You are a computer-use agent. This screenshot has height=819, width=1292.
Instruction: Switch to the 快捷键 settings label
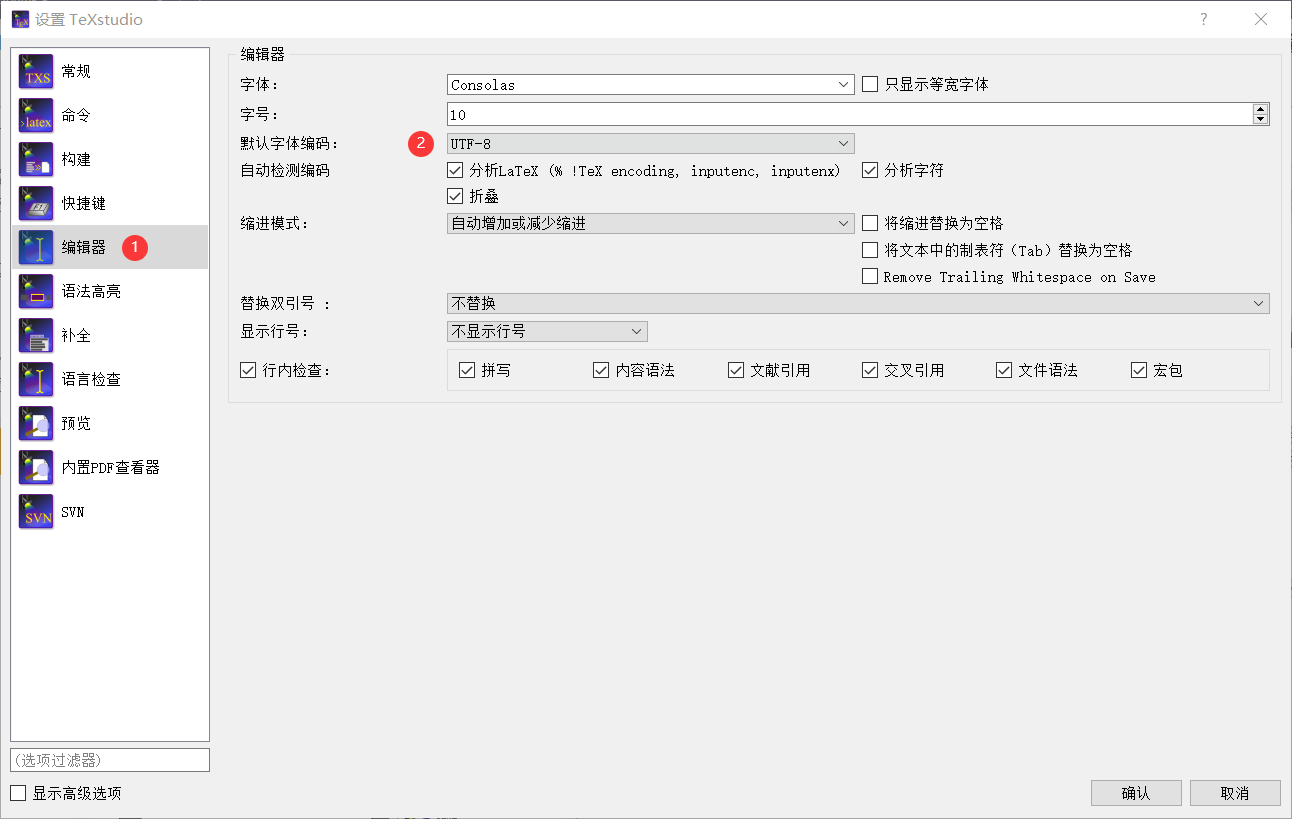(84, 204)
